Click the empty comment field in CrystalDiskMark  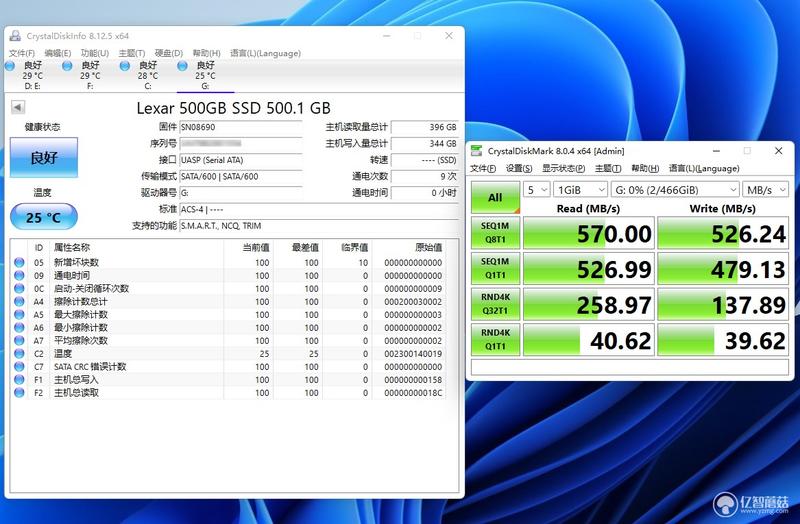[x=630, y=367]
